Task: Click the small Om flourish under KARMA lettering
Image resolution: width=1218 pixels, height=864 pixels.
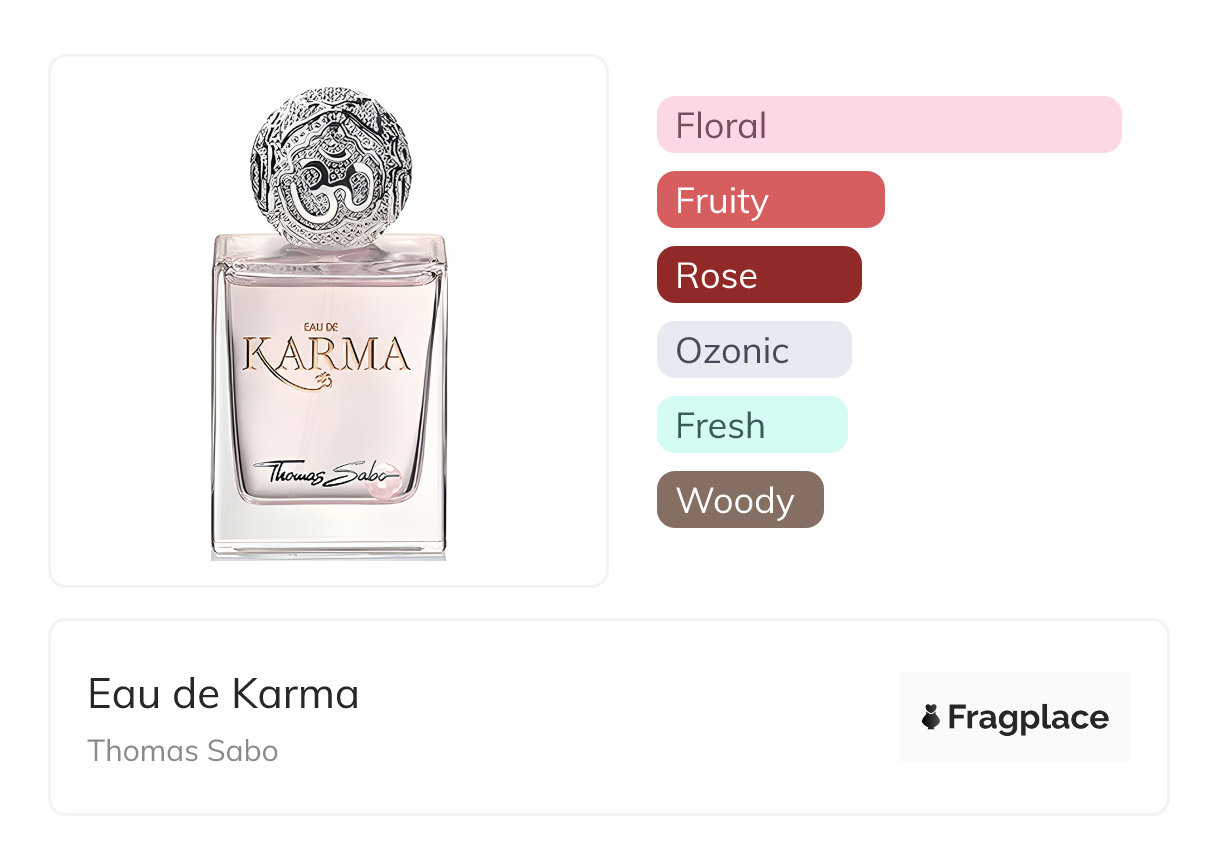Action: pos(321,380)
